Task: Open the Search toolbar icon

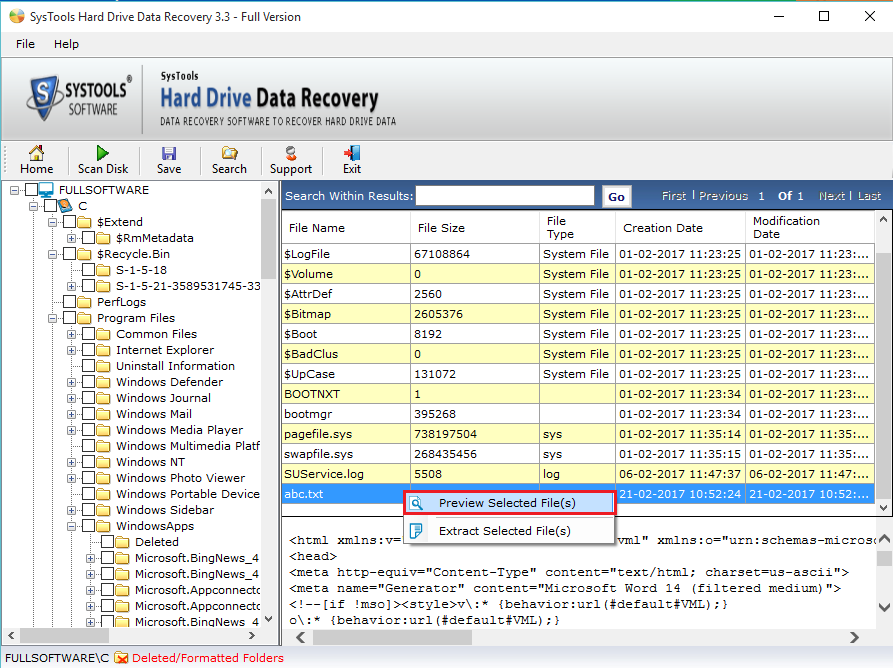Action: [x=230, y=153]
